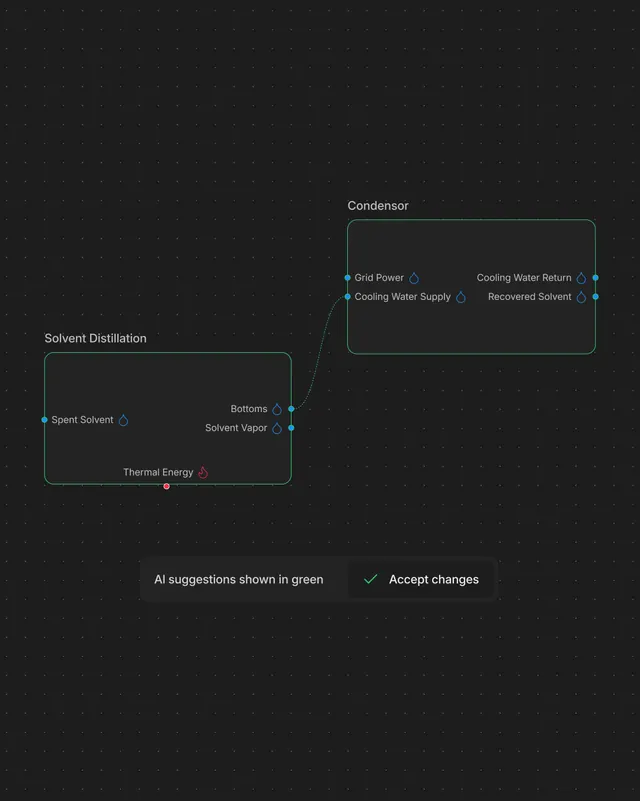The width and height of the screenshot is (640, 801).
Task: Click the flame icon beside Thermal Energy
Action: (203, 472)
